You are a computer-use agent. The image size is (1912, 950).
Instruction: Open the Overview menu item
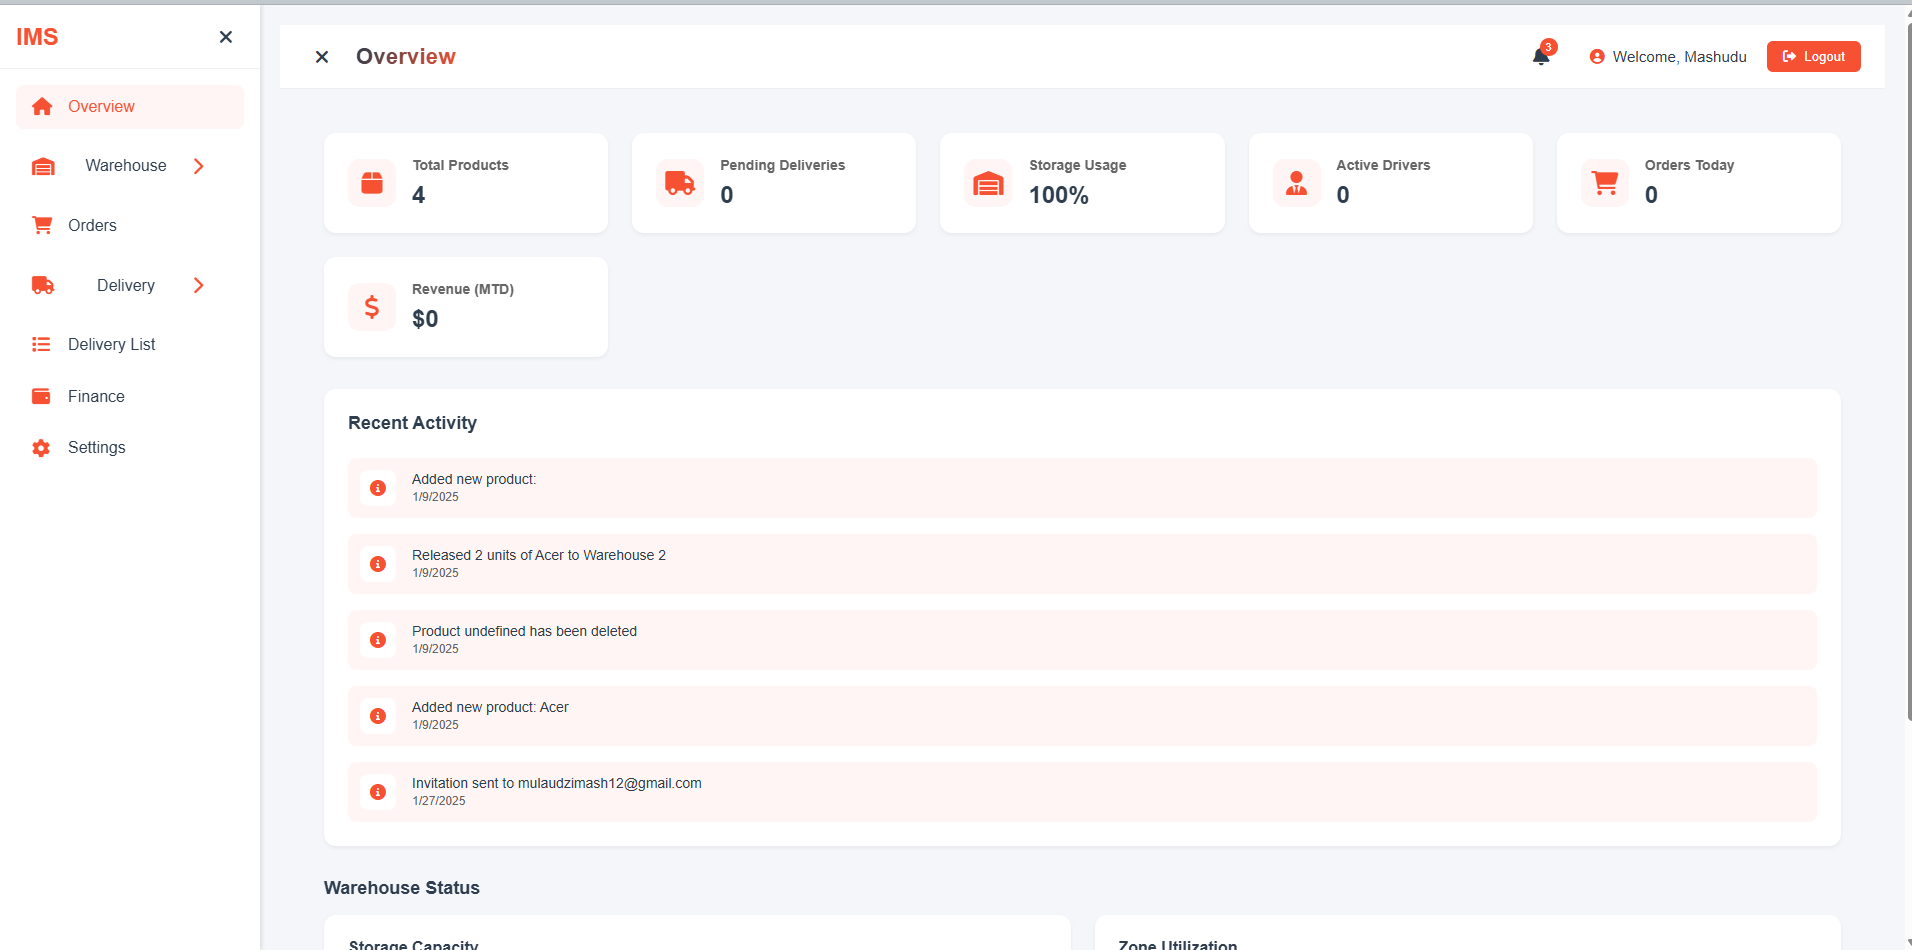click(x=130, y=107)
